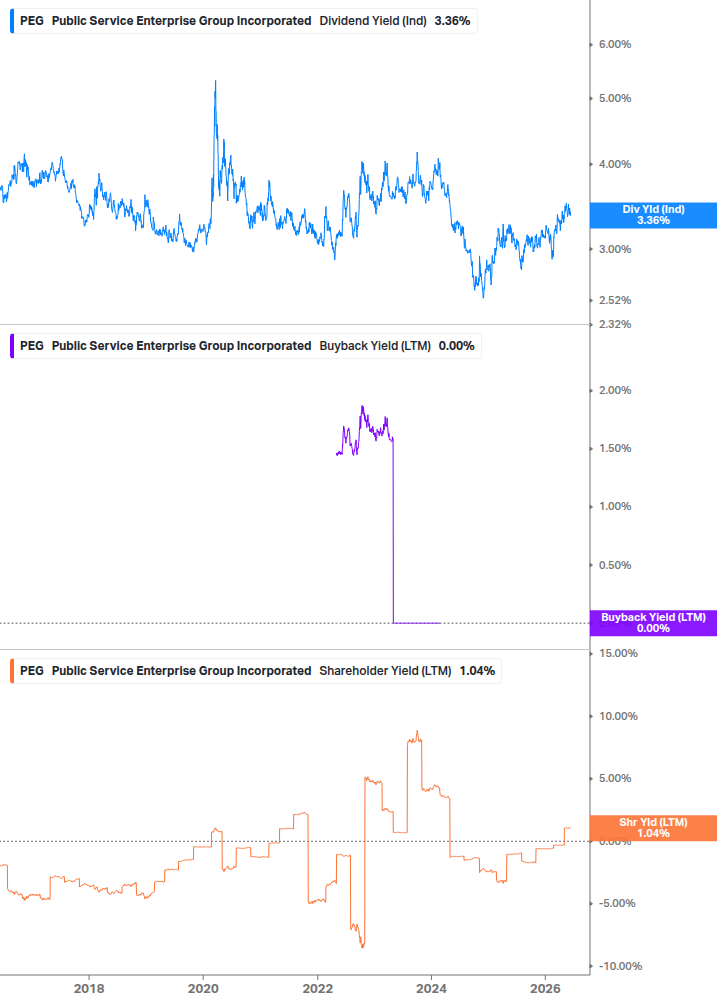Select the blue Dividend Yield color marker
This screenshot has height=1005, width=717.
coord(12,21)
